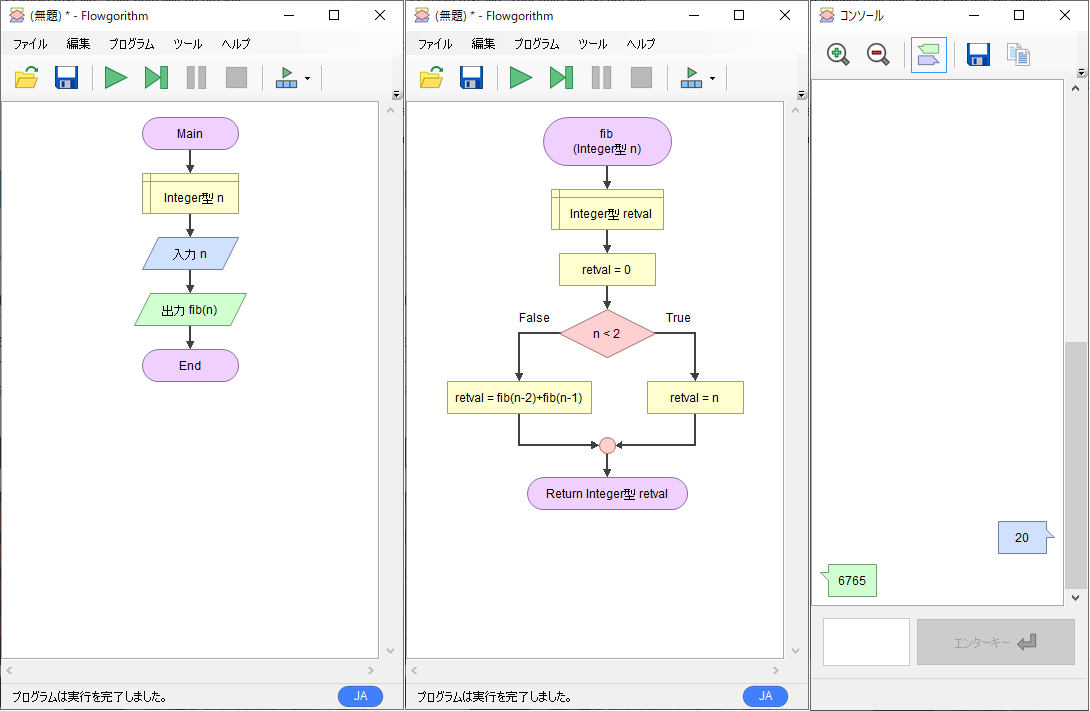Expand run speed dropdown arrow in fib window
Screen dimensions: 1090x711
pos(713,79)
